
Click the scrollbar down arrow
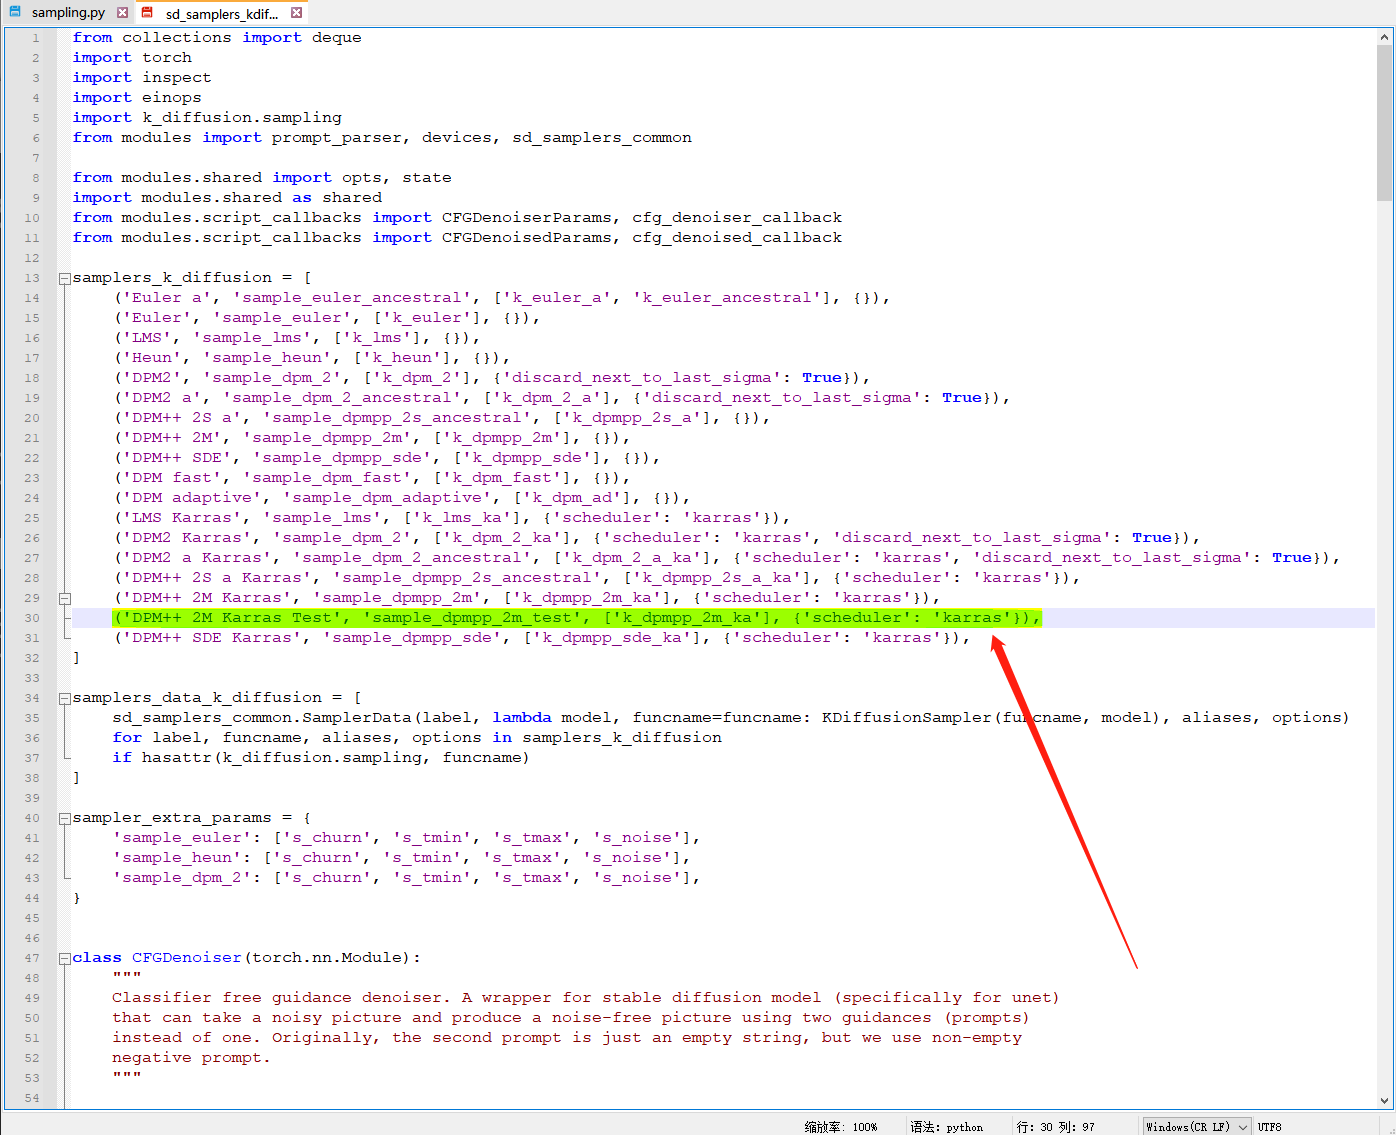[x=1385, y=1100]
